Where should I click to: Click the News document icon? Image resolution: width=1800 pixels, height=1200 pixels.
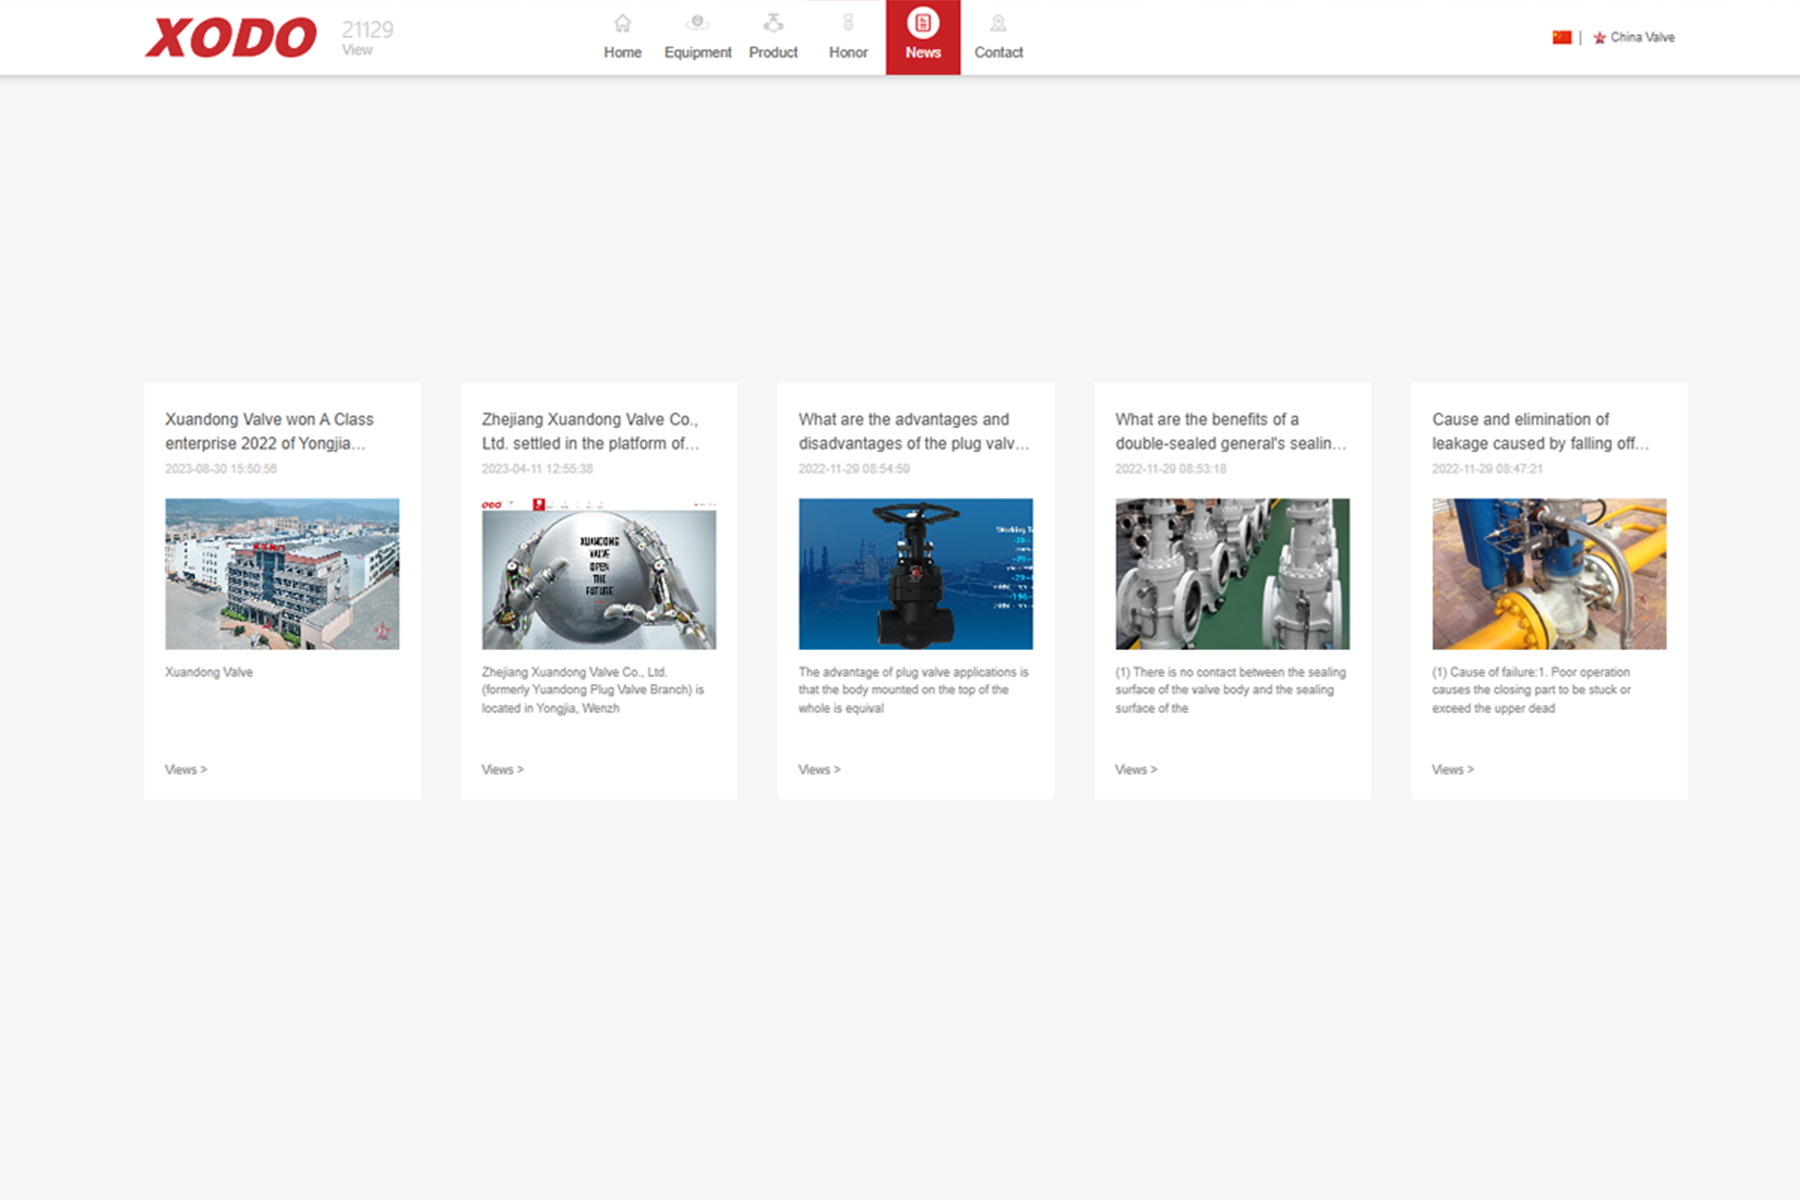pyautogui.click(x=922, y=23)
